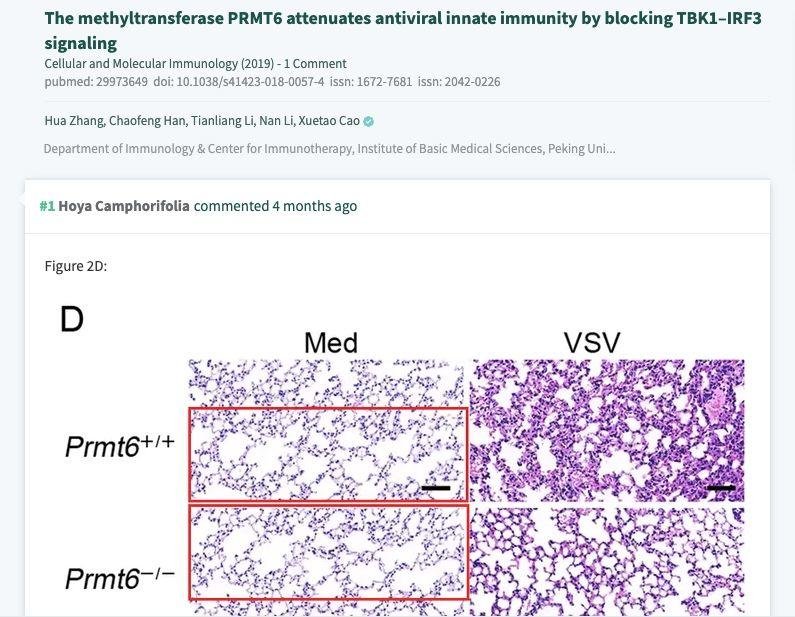Click the #1 comment anchor number
795x617 pixels.
pyautogui.click(x=47, y=206)
